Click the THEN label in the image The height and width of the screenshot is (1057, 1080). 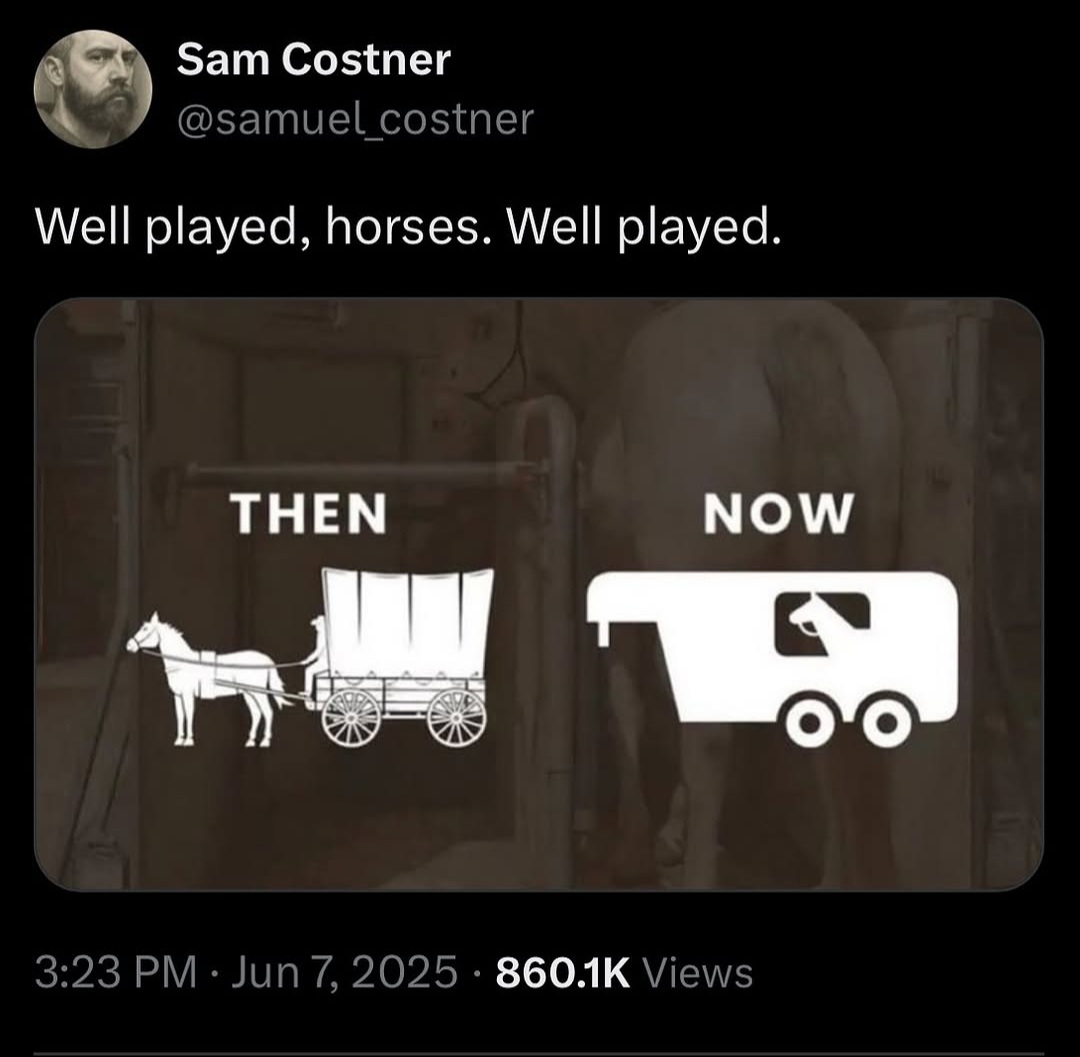point(309,515)
